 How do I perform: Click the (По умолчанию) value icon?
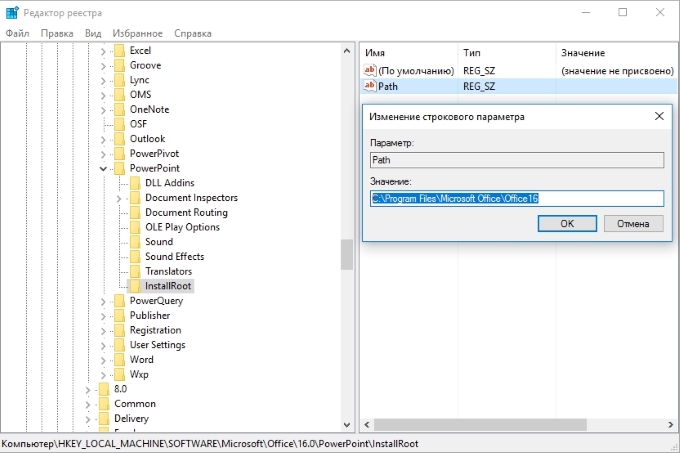coord(369,70)
